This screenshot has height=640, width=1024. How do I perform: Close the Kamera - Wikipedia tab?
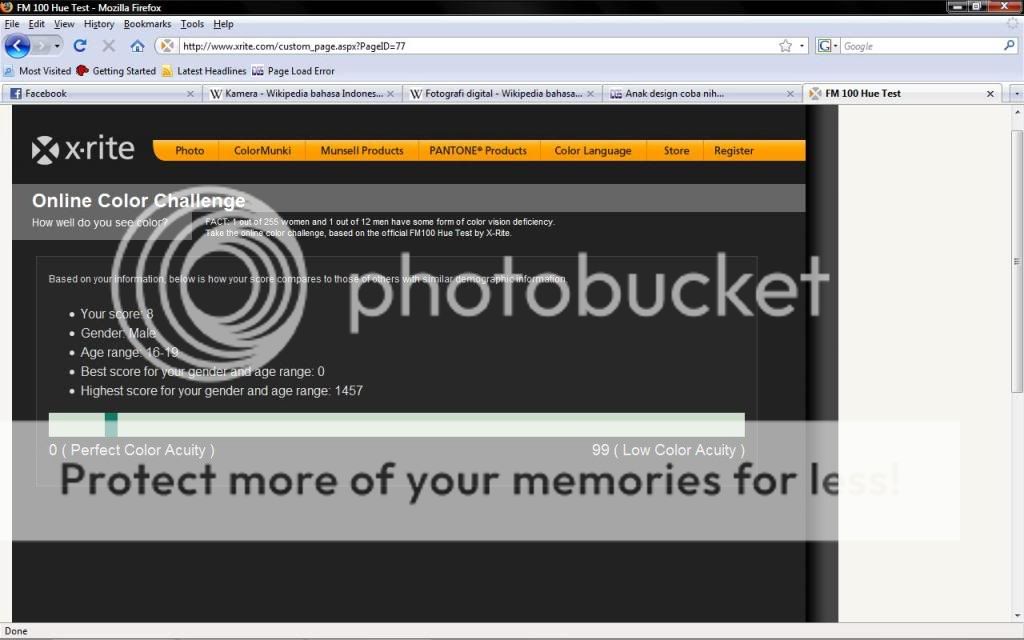(390, 94)
